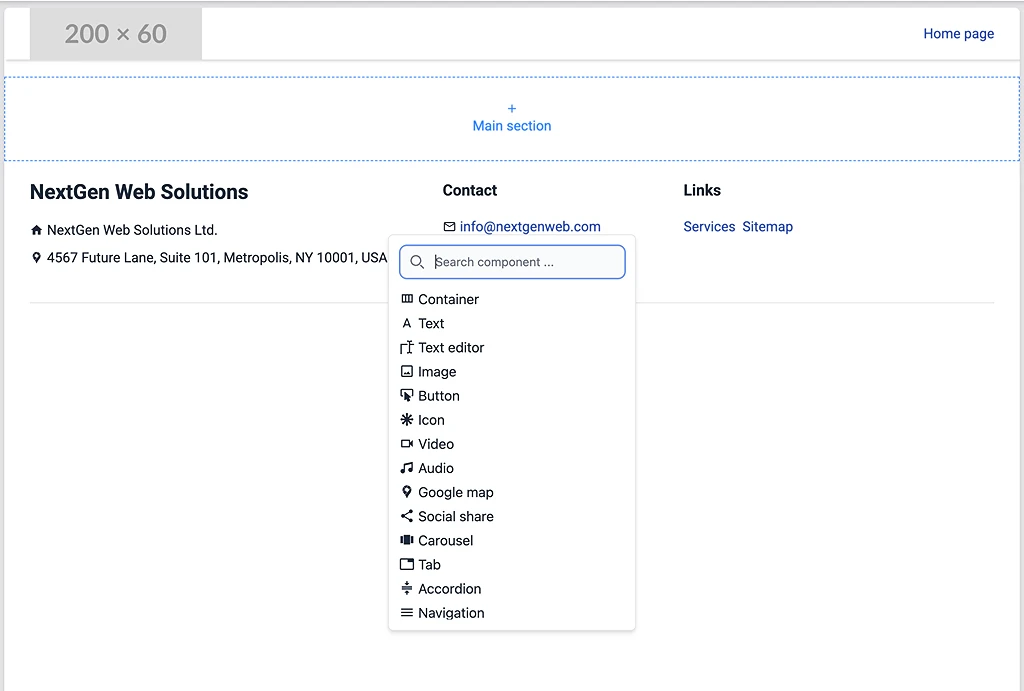Viewport: 1024px width, 691px height.
Task: Pick the Icon component option
Action: coord(431,420)
